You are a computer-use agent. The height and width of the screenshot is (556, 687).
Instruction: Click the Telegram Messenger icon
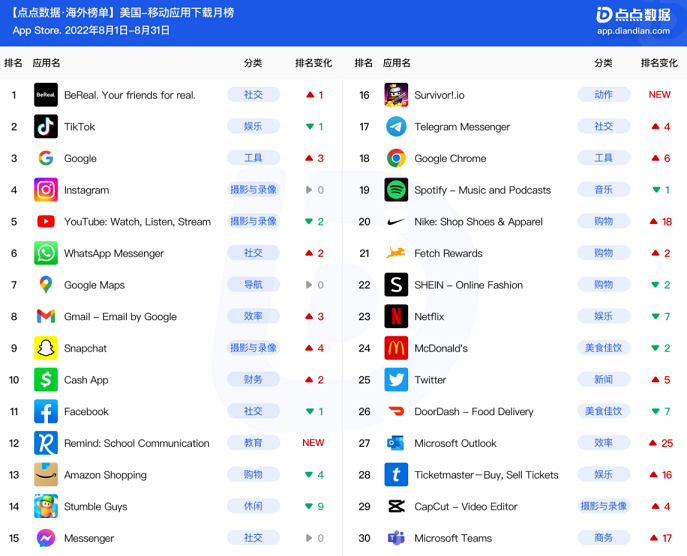[396, 127]
